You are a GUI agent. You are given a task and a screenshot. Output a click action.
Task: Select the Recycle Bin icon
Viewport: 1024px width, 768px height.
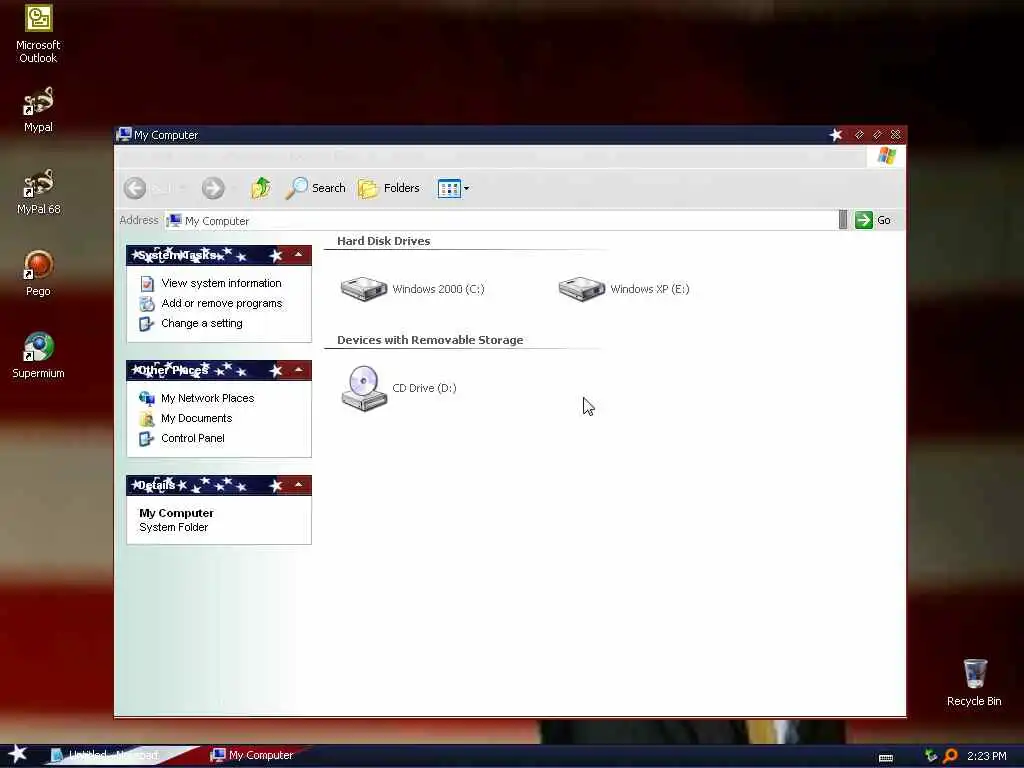point(974,682)
